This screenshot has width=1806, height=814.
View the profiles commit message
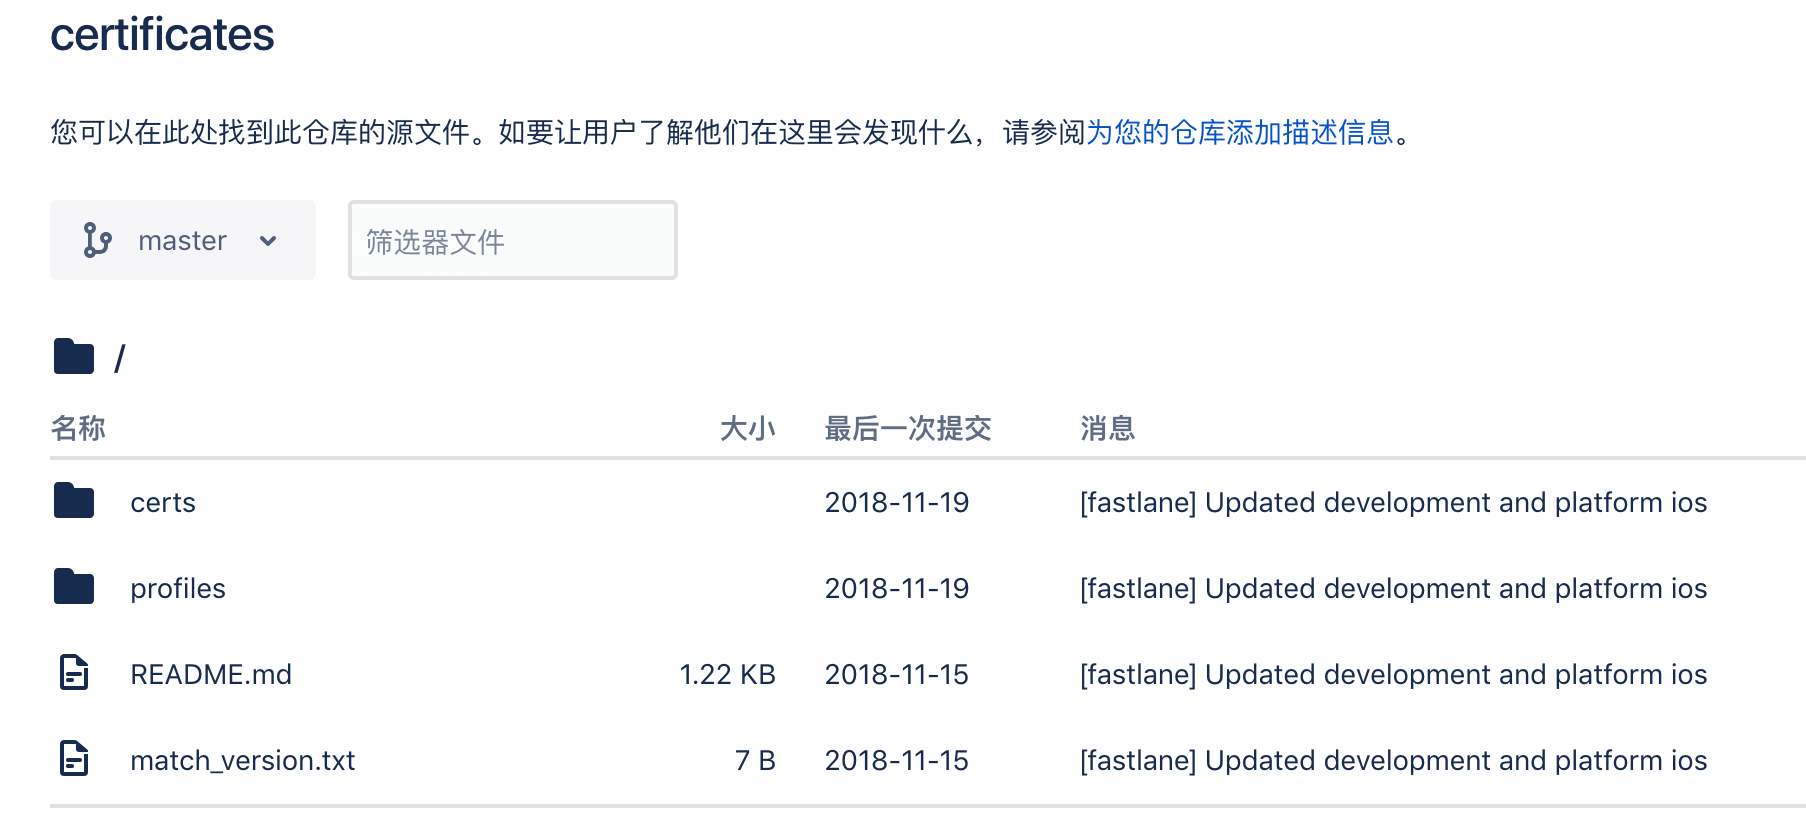pos(1393,588)
